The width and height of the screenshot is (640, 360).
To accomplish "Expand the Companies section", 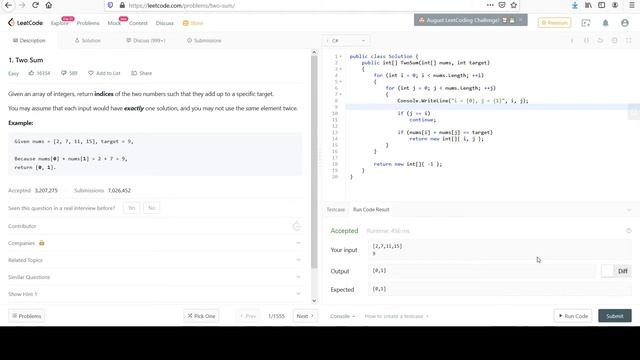I will [x=154, y=243].
